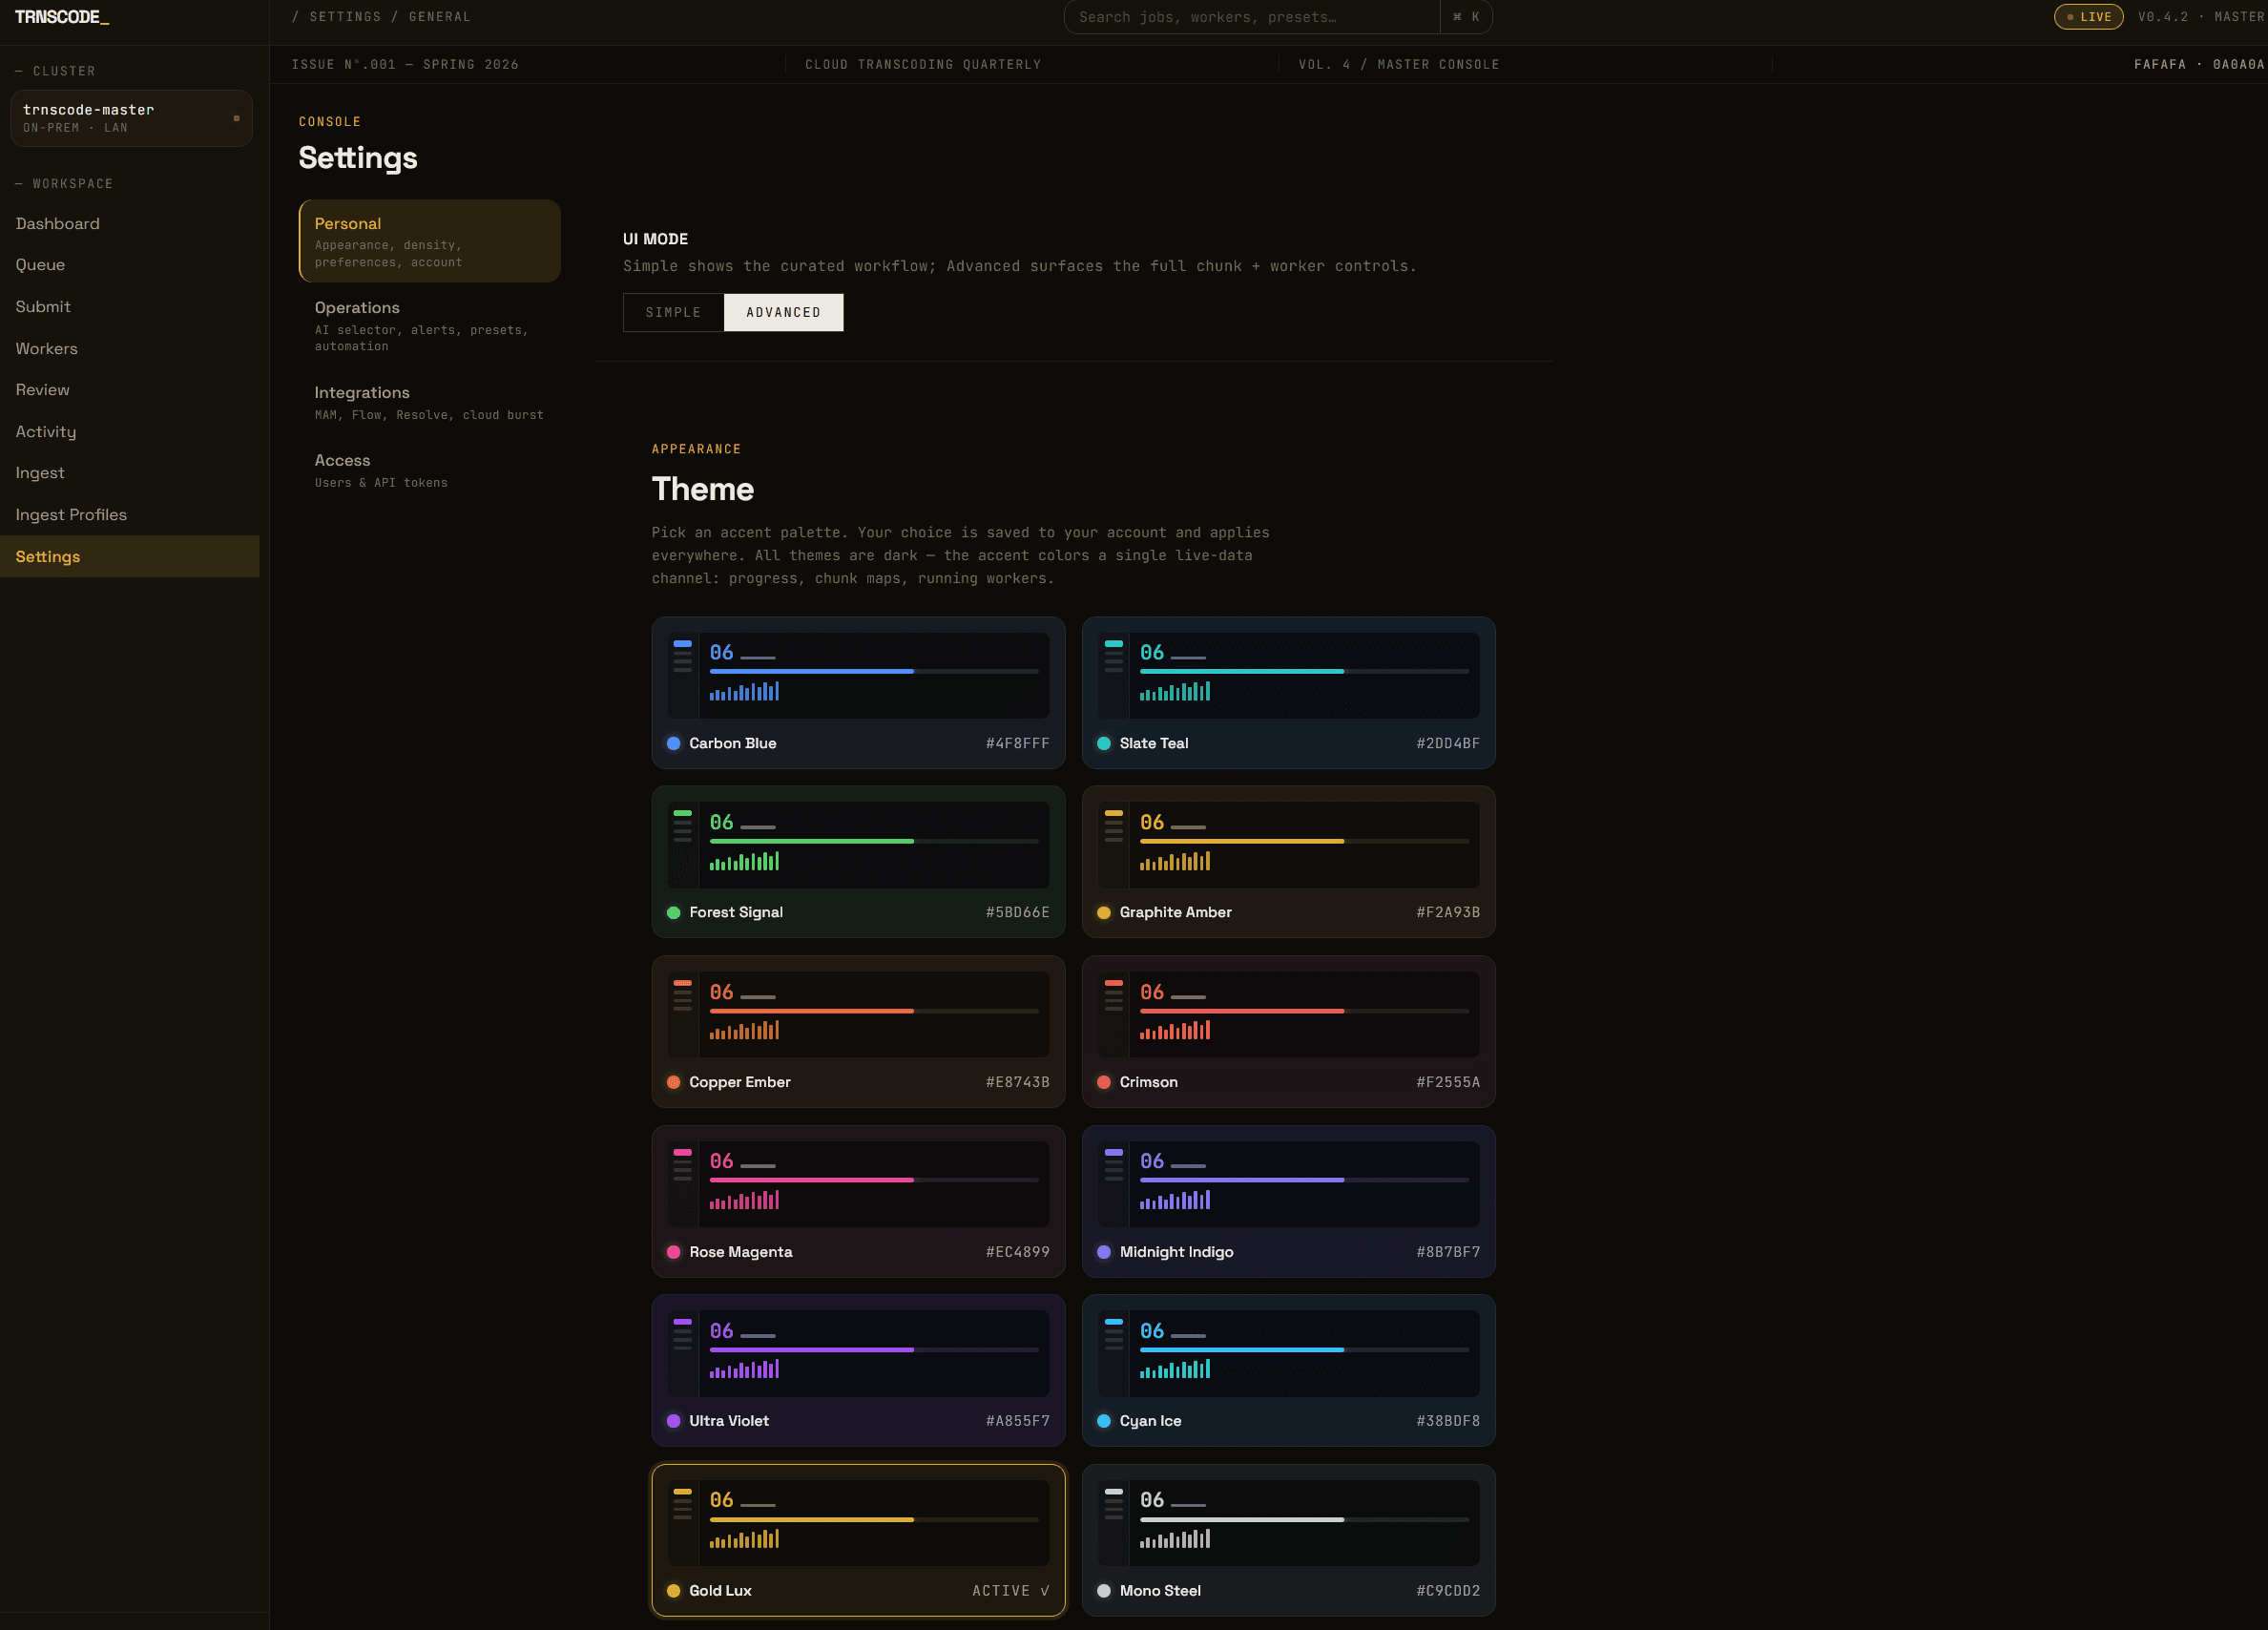Click the Crimson preview progress bar
The width and height of the screenshot is (2268, 1630).
pyautogui.click(x=1304, y=1011)
